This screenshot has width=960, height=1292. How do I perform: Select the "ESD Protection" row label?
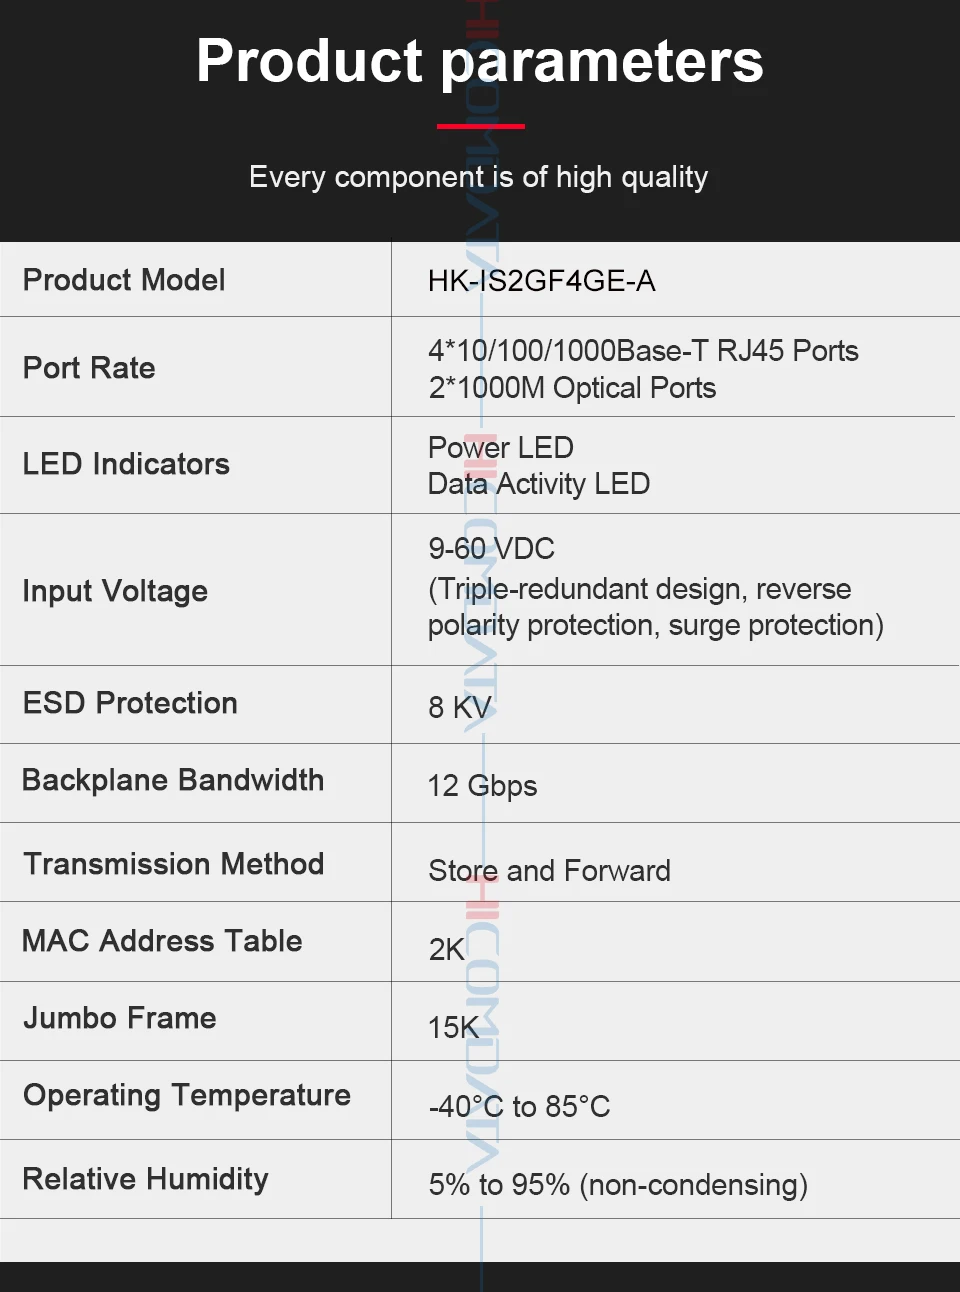pyautogui.click(x=130, y=703)
